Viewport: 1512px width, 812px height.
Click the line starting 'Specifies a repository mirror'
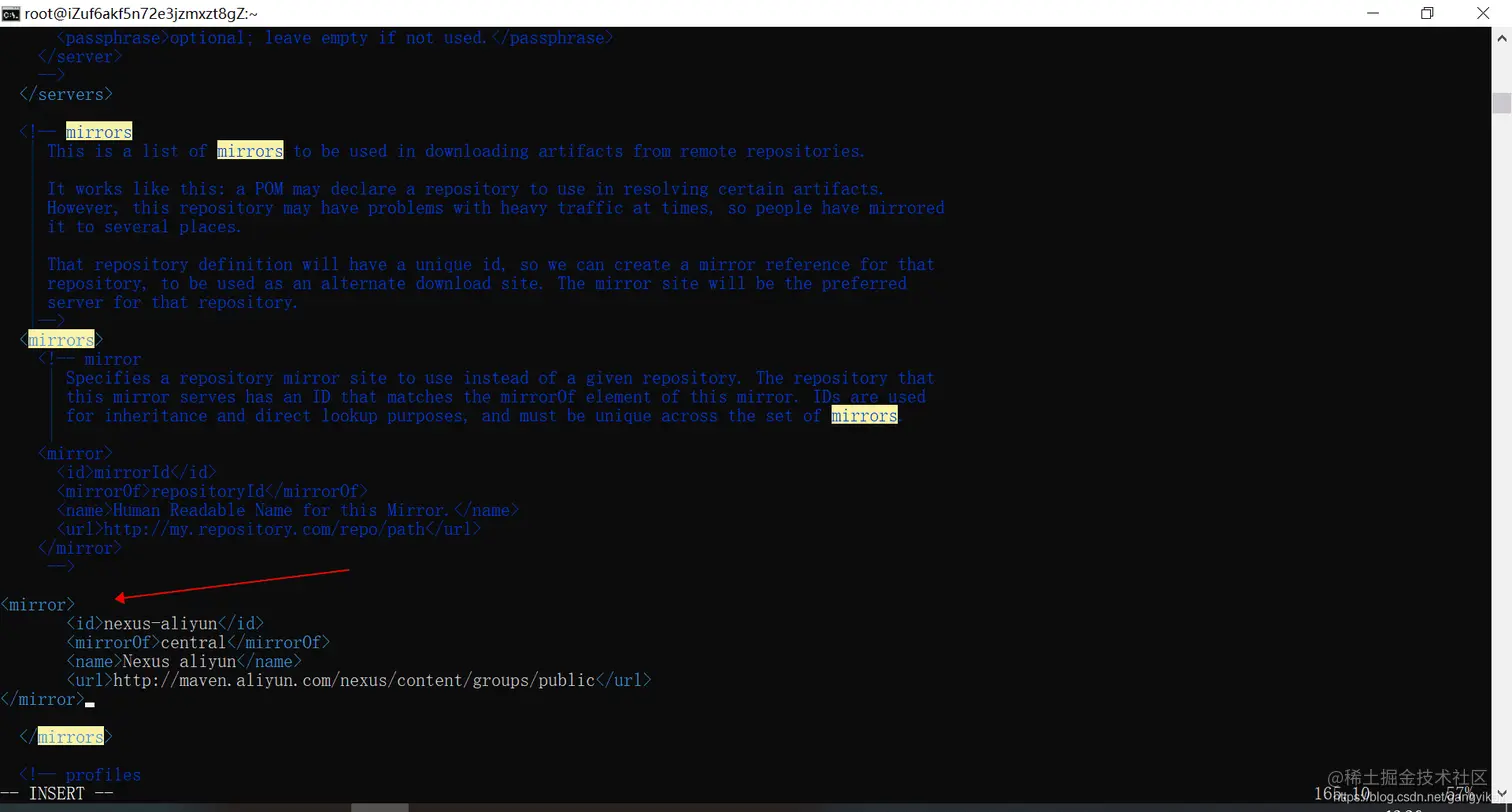coord(500,378)
